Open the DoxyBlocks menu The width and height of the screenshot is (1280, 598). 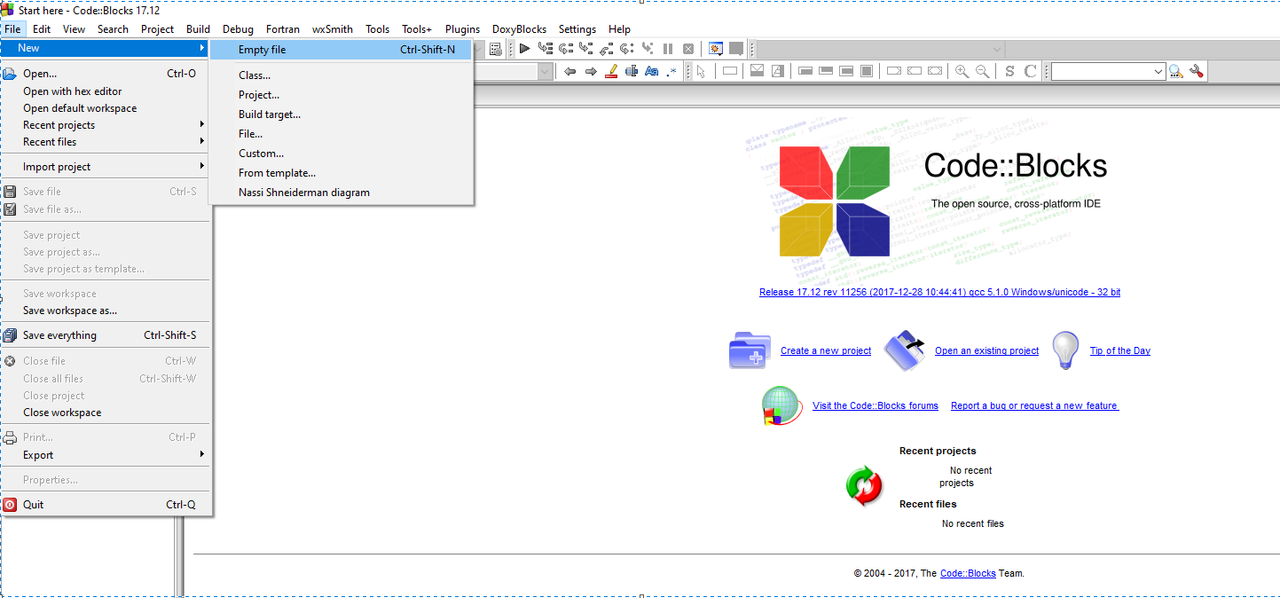point(519,29)
